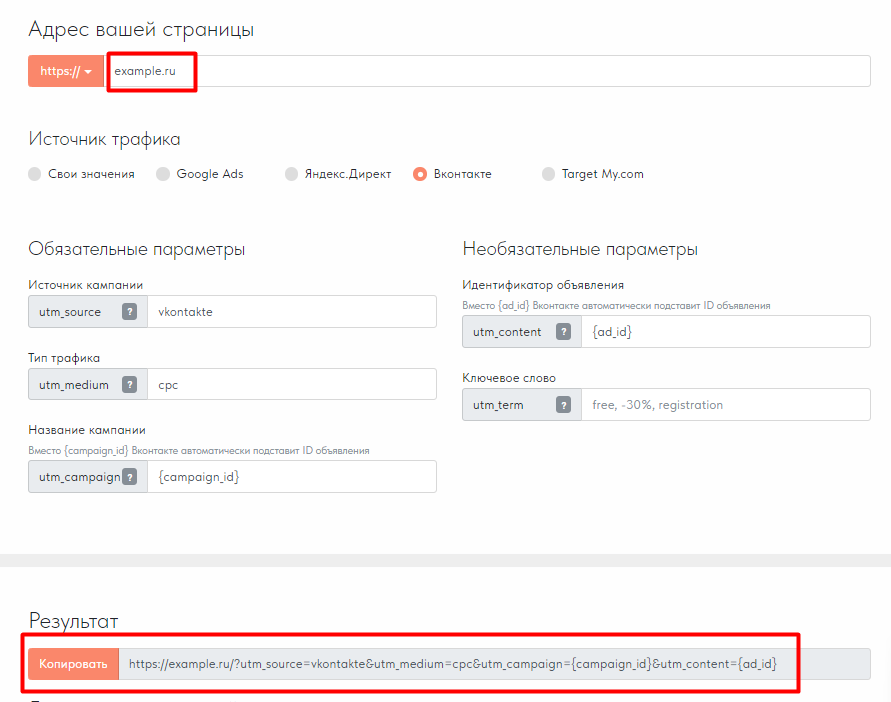Expand the https:// protocol dropdown
The width and height of the screenshot is (891, 702).
66,72
